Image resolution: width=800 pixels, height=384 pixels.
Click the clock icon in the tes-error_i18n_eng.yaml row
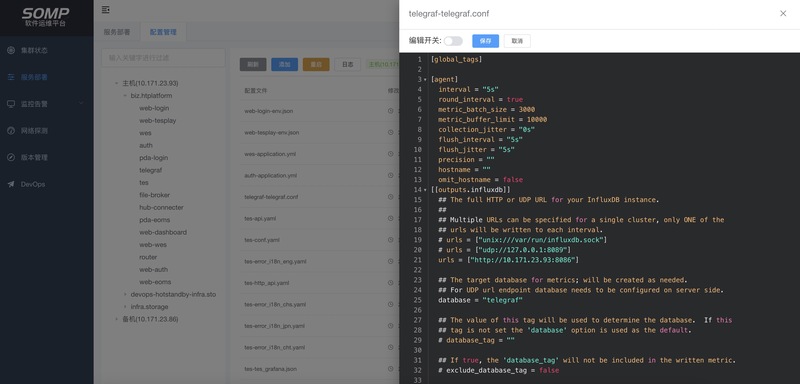pyautogui.click(x=391, y=261)
